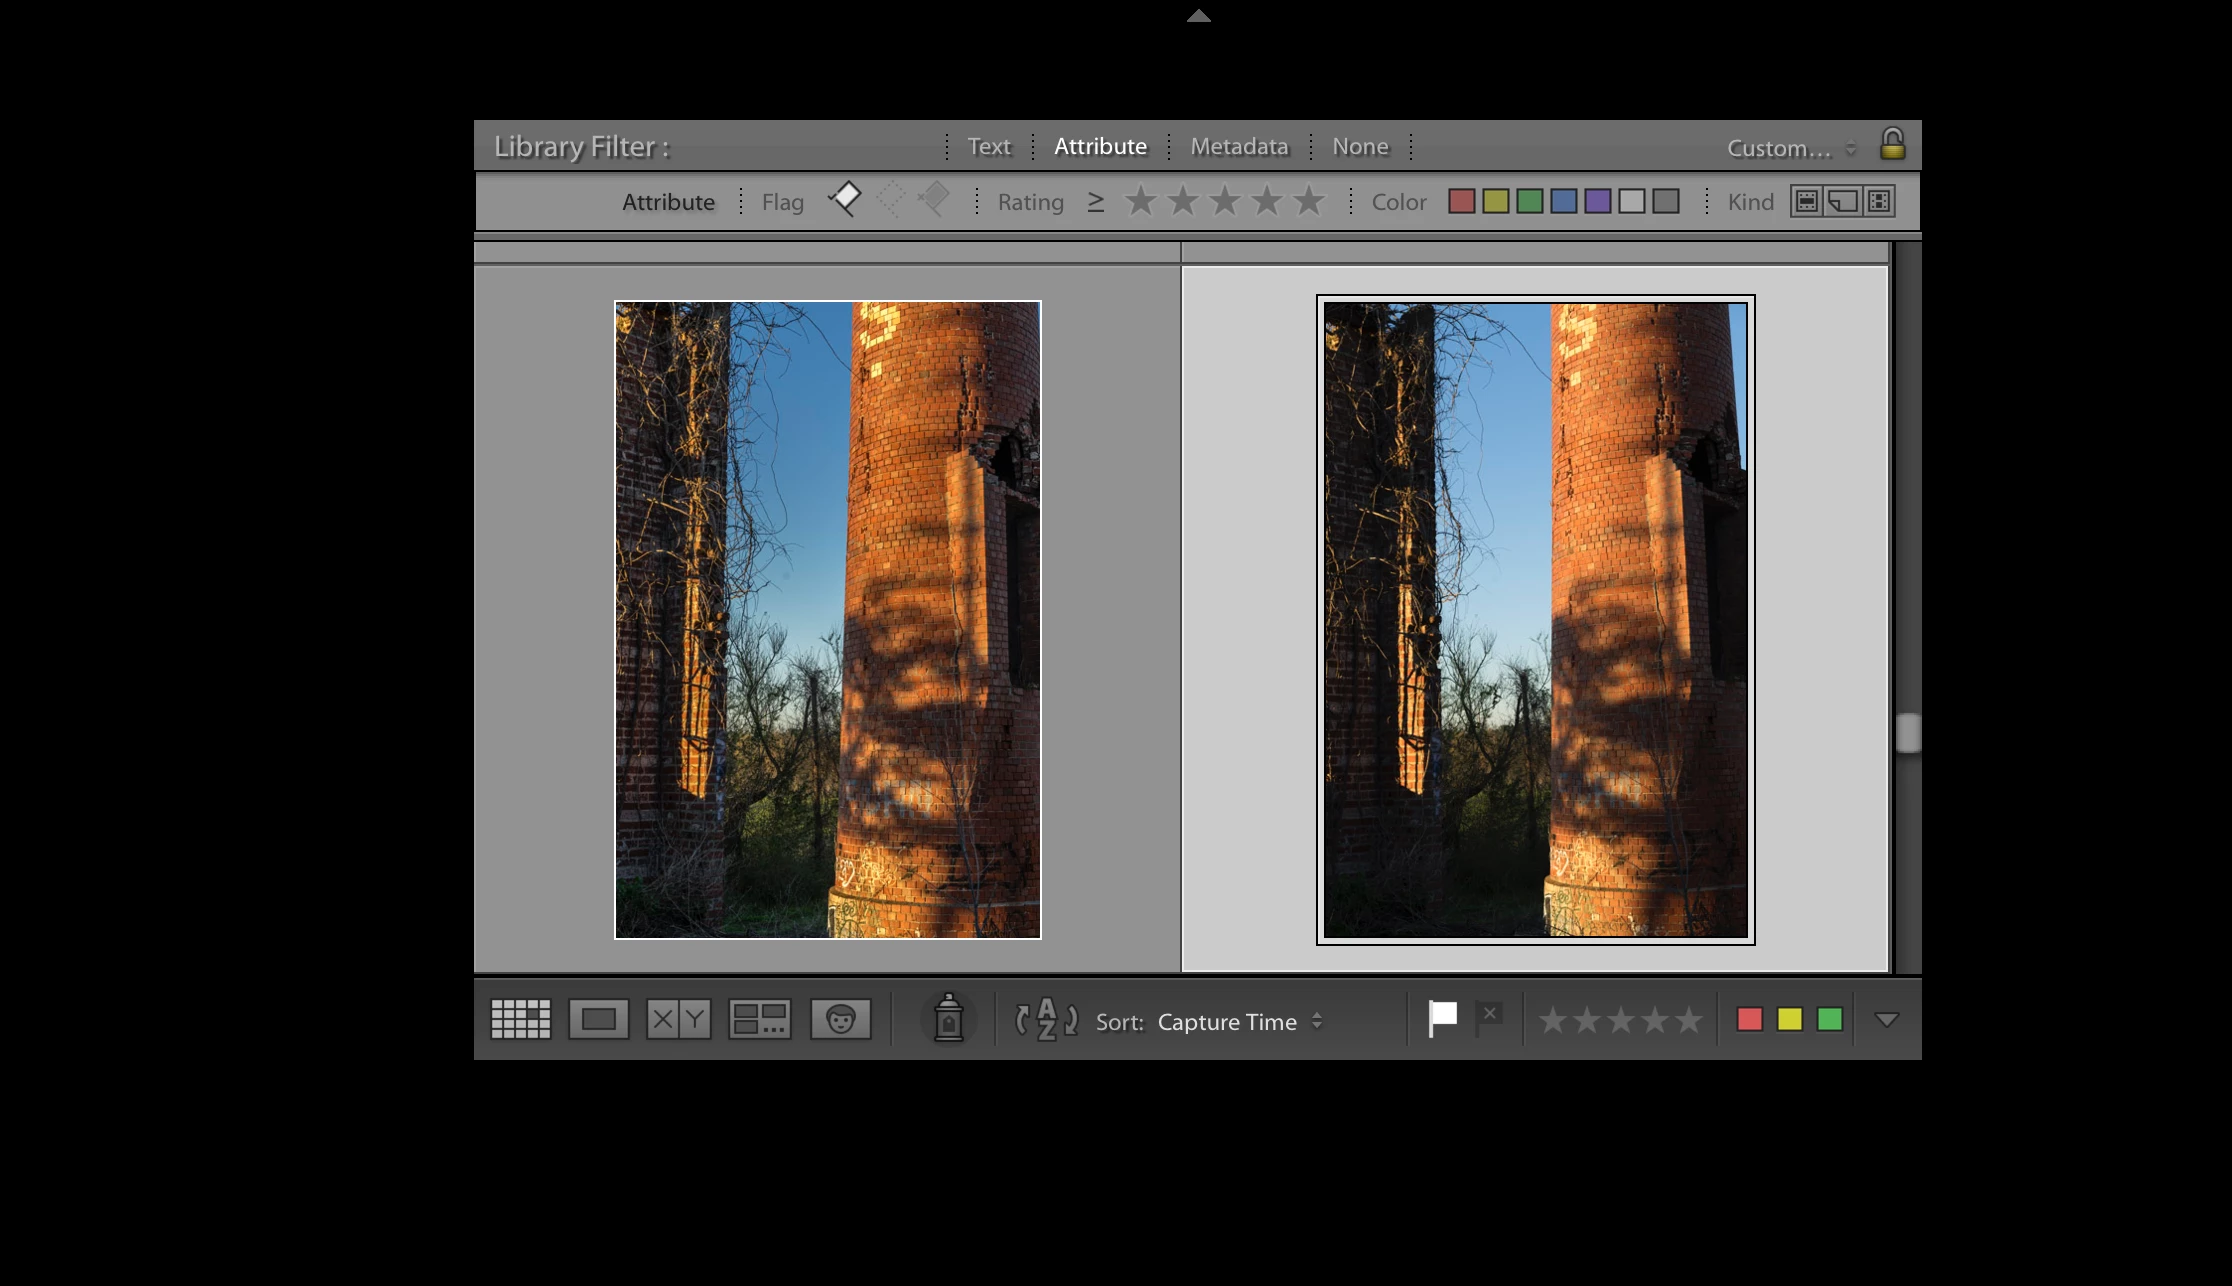Select the Painter spray can tool
This screenshot has width=2232, height=1286.
coord(948,1018)
